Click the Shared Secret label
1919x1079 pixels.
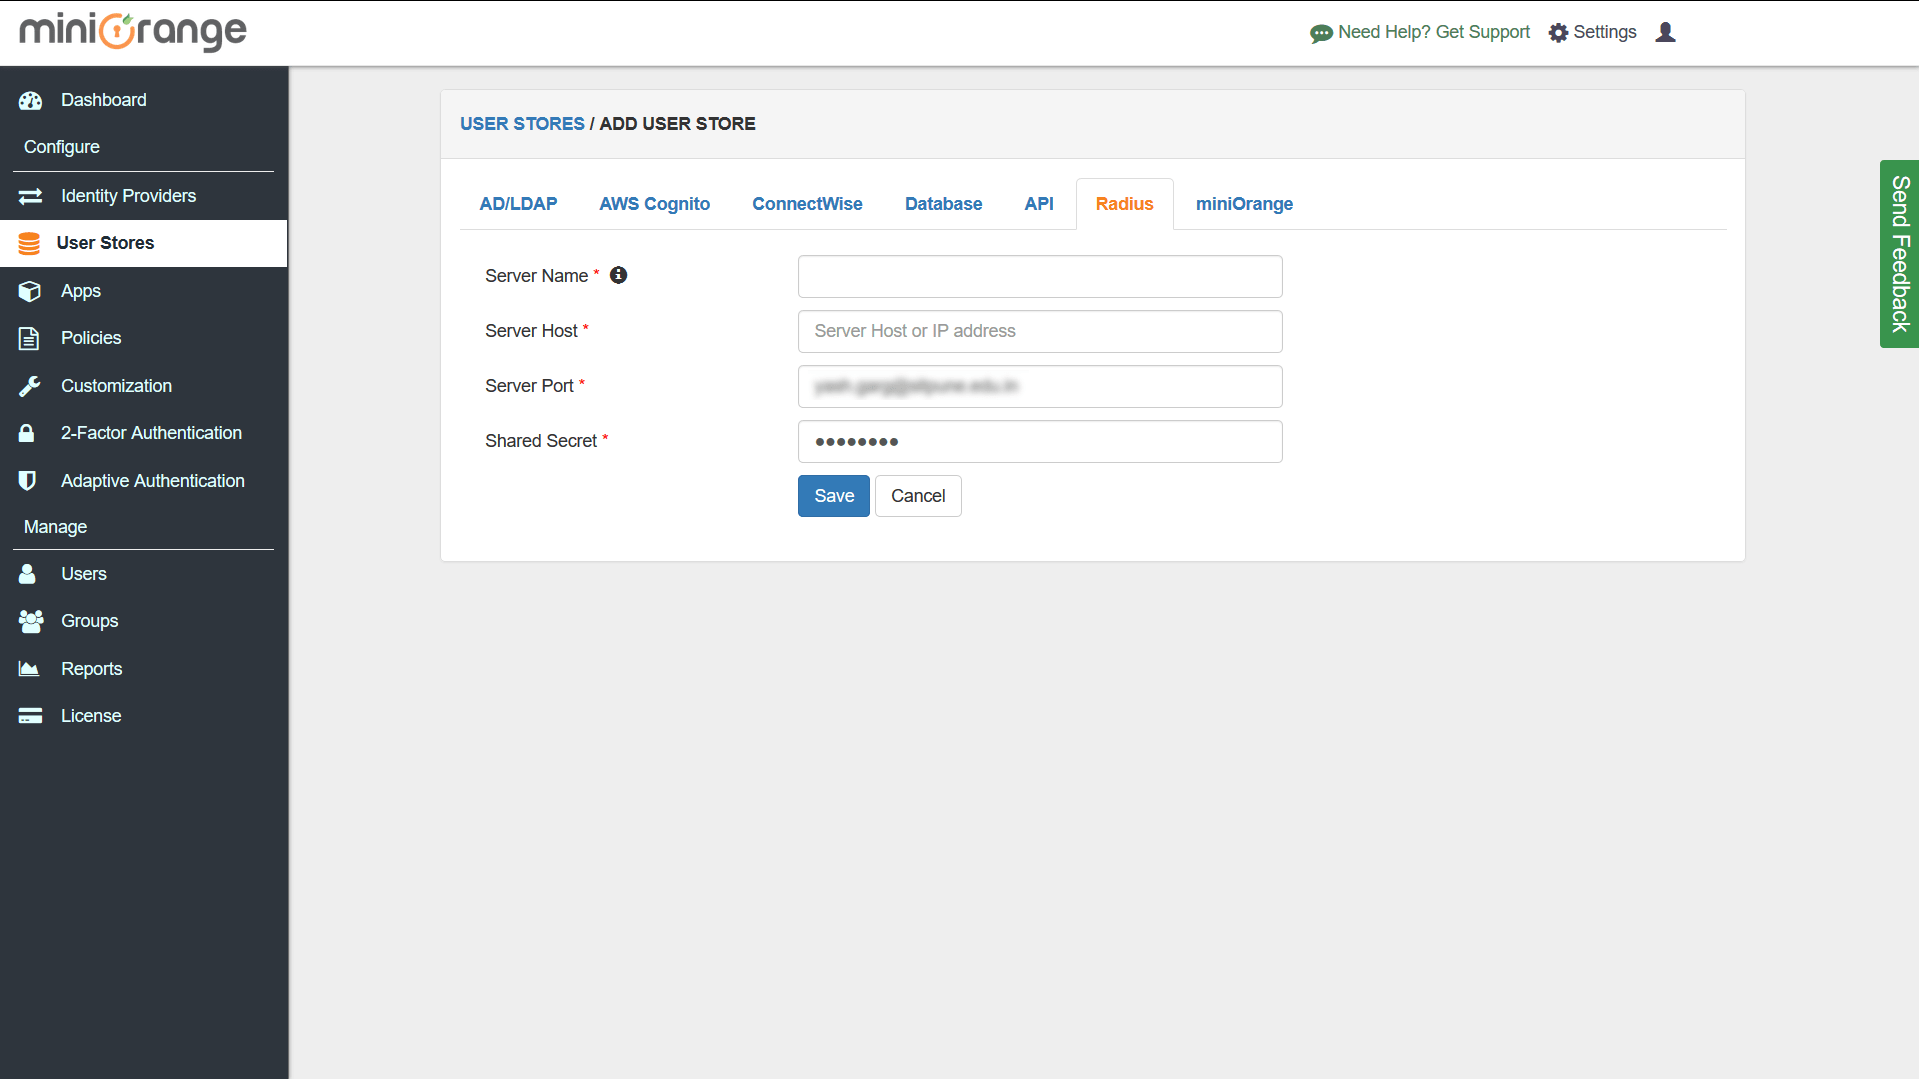tap(541, 441)
